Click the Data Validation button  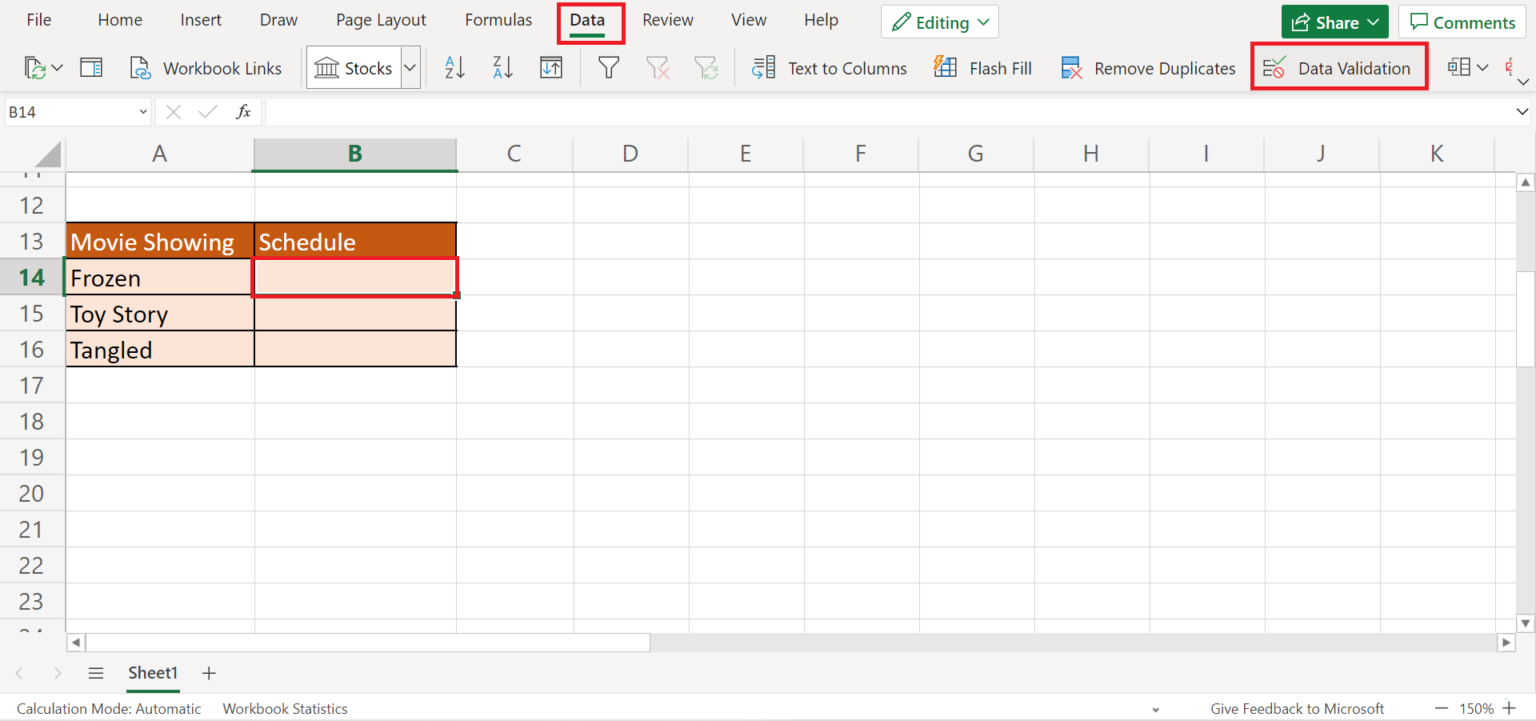pos(1339,67)
